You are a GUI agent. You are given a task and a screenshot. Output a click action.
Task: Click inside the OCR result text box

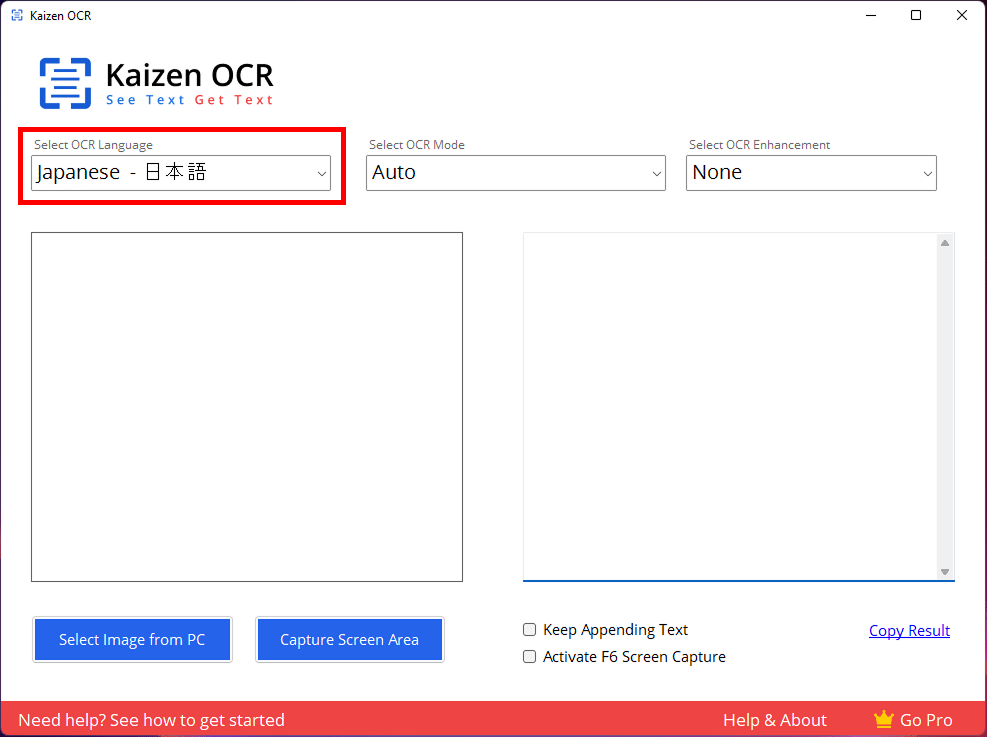(730, 405)
